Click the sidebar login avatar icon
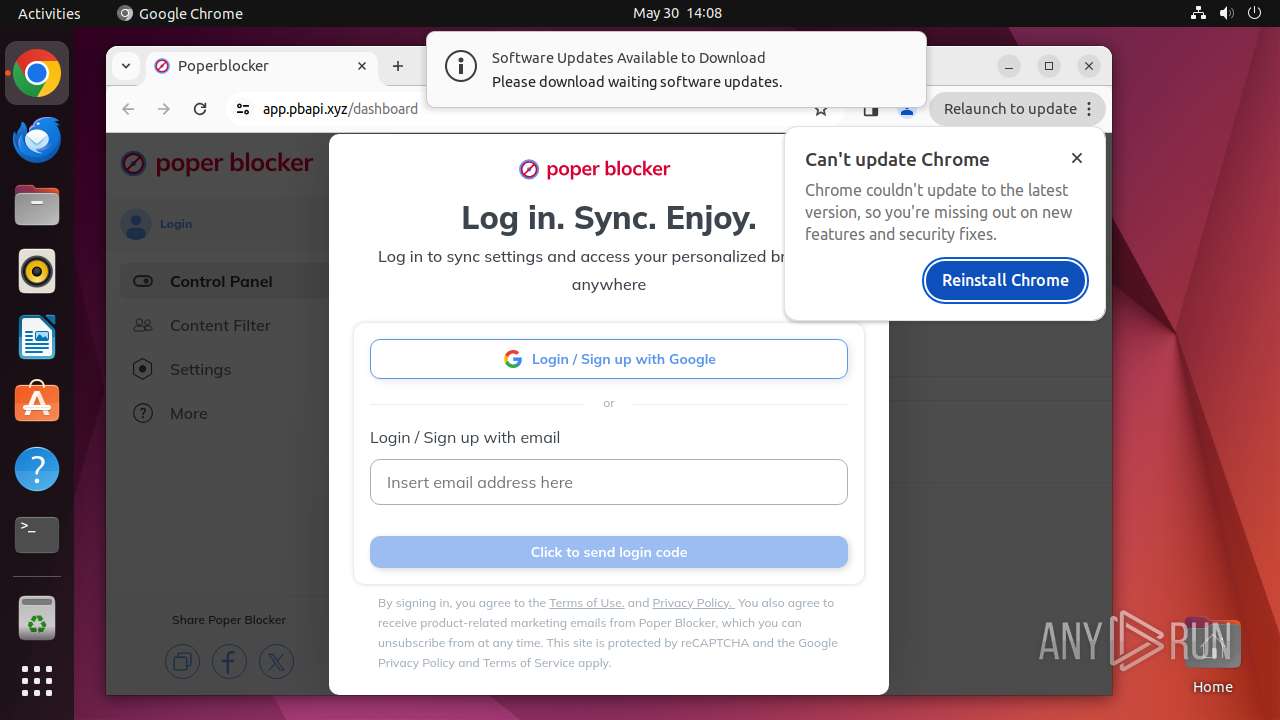Image resolution: width=1280 pixels, height=720 pixels. pos(136,224)
